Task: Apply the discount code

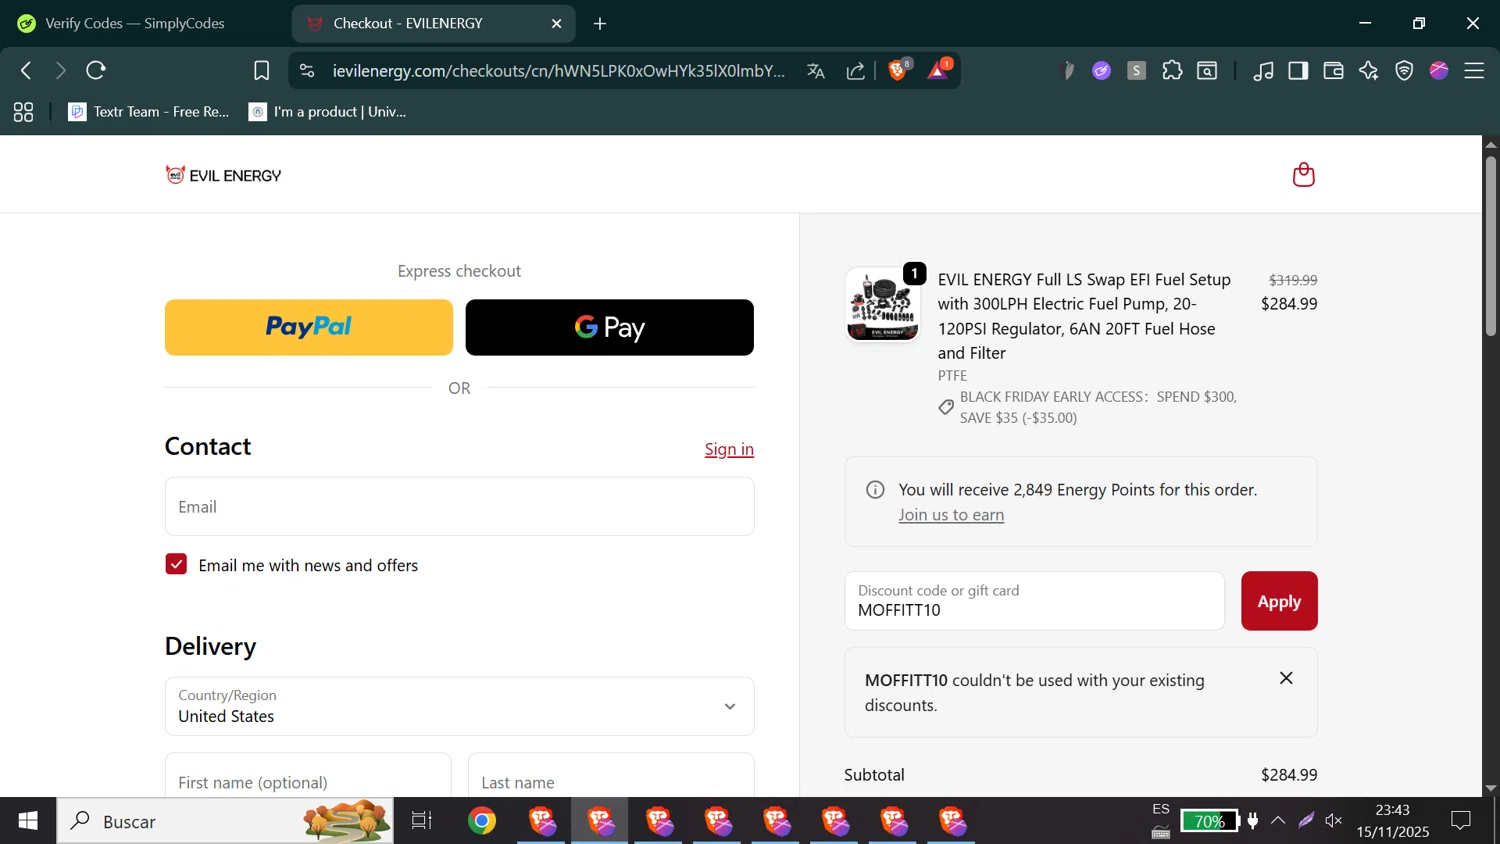Action: coord(1279,601)
